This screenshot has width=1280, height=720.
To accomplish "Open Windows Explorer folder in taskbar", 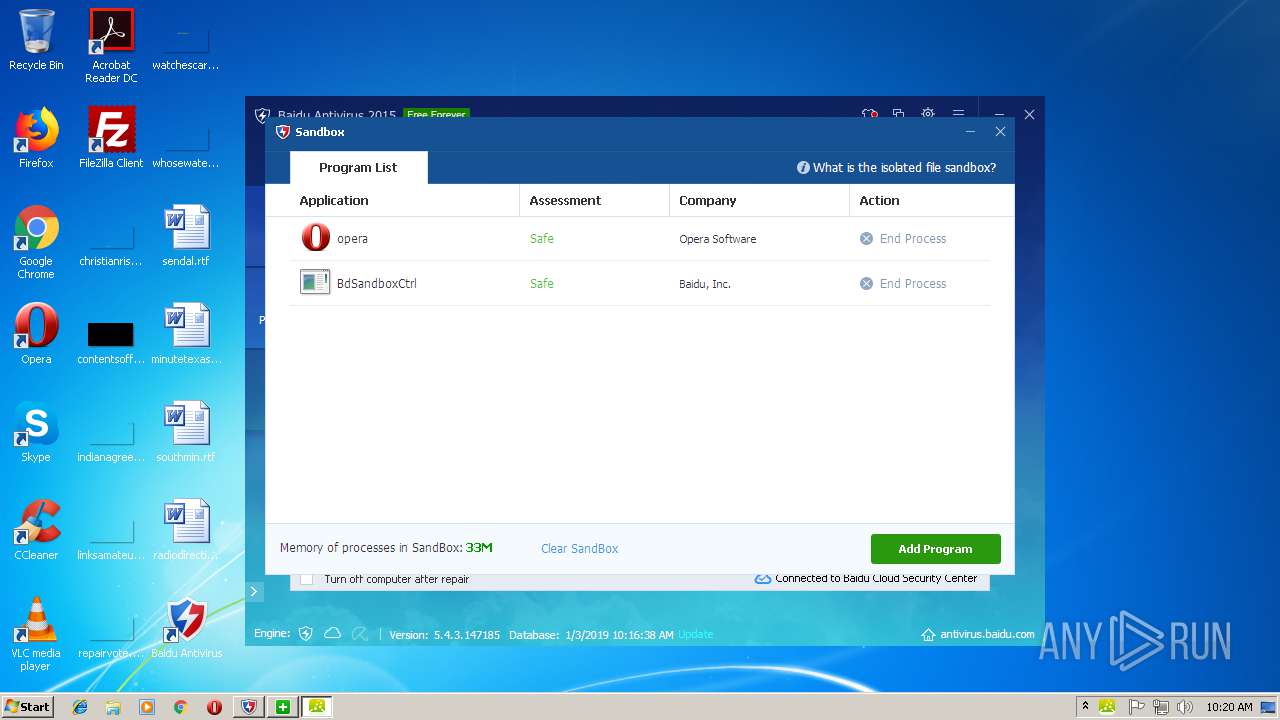I will point(113,707).
